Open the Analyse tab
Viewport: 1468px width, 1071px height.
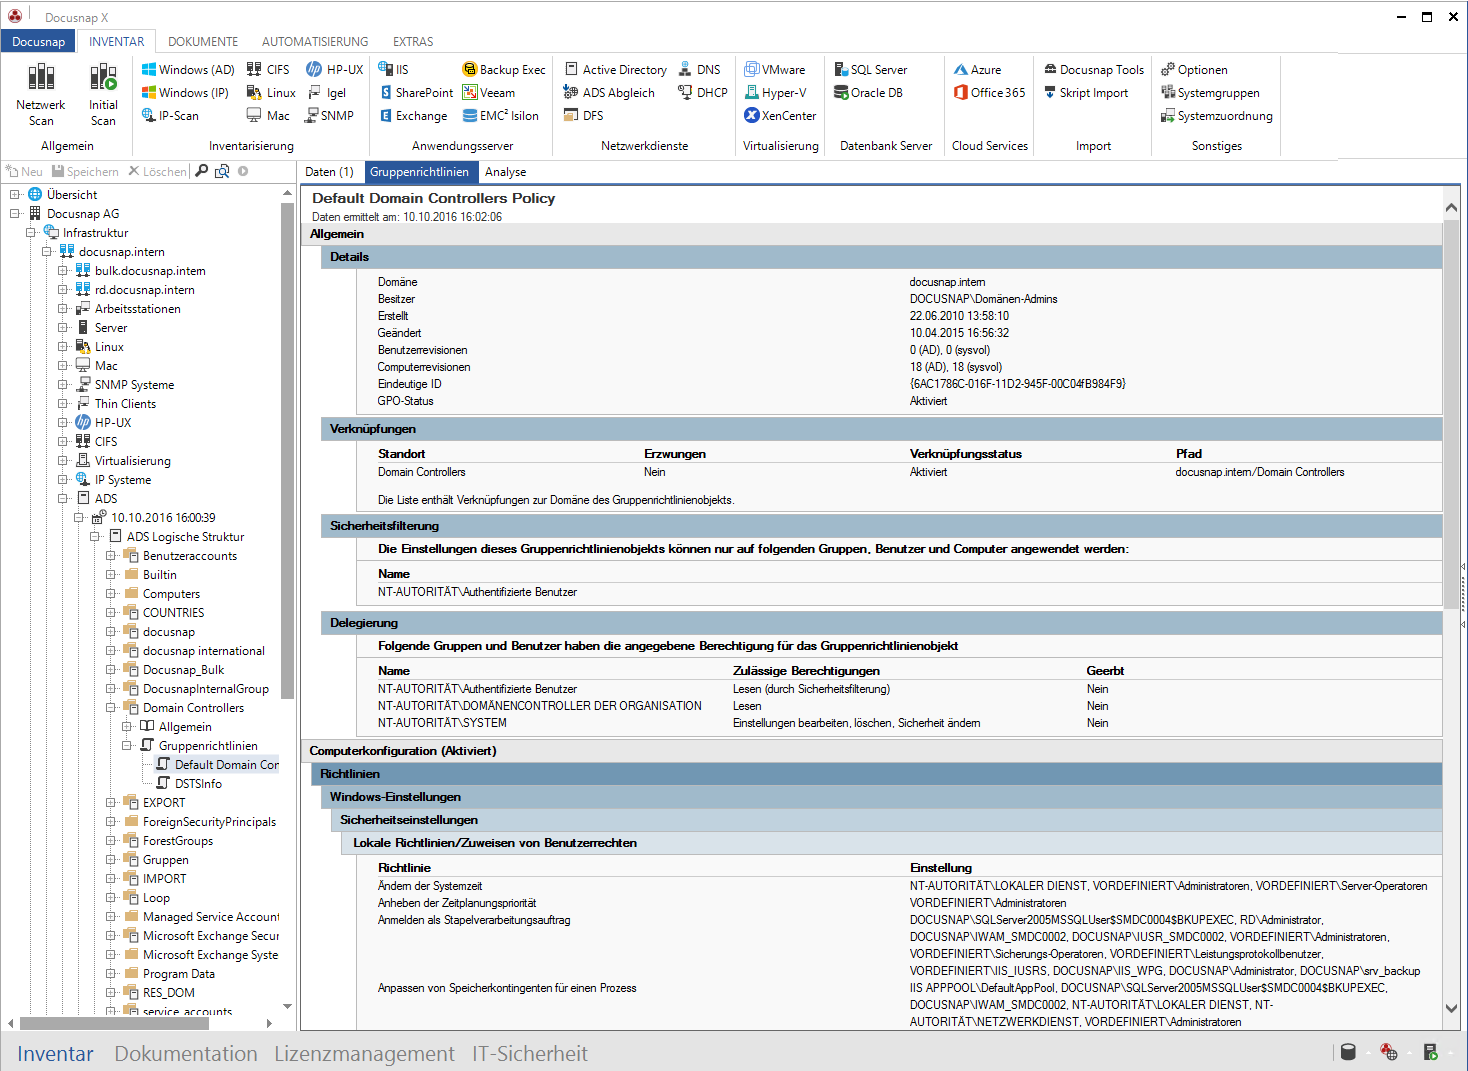[x=505, y=172]
